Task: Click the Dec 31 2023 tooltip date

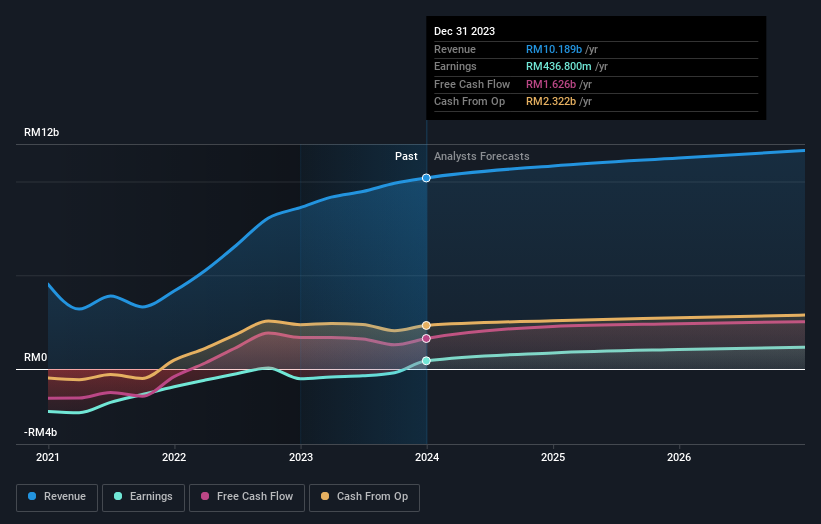Action: coord(464,31)
